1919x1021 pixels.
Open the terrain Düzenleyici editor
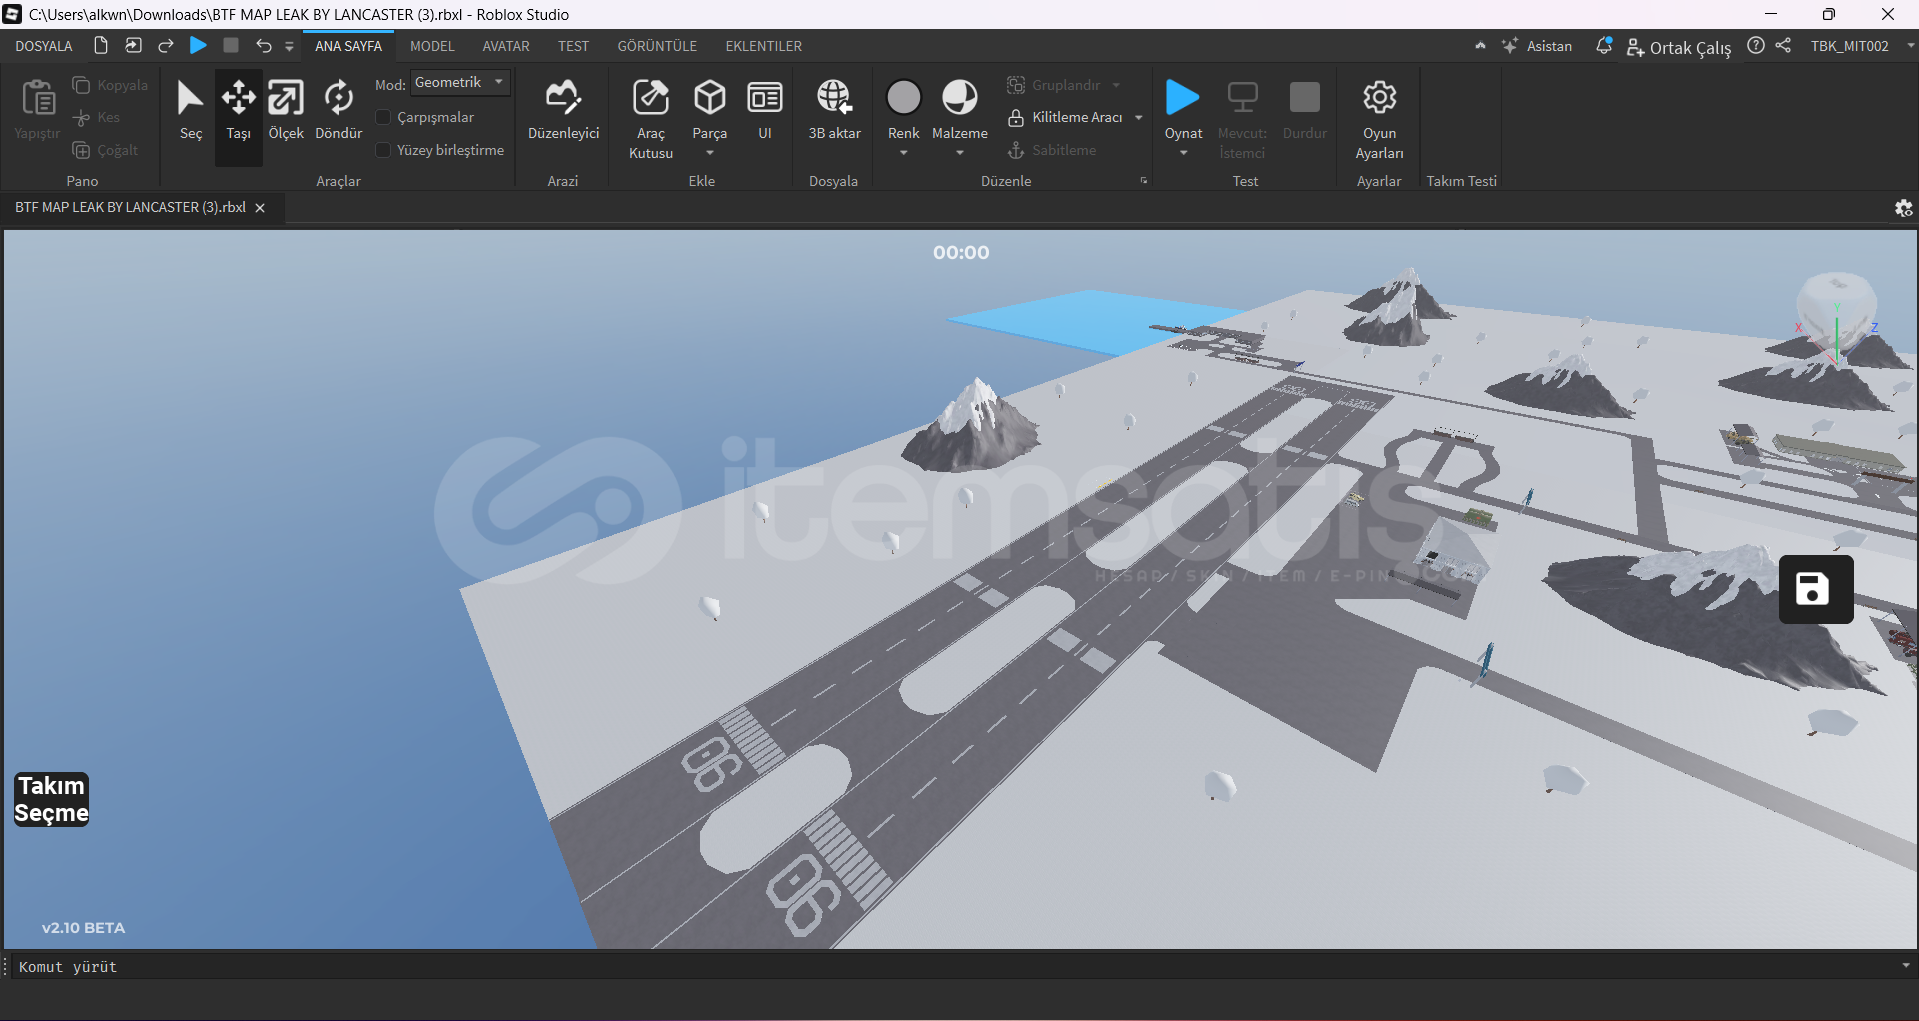[563, 110]
